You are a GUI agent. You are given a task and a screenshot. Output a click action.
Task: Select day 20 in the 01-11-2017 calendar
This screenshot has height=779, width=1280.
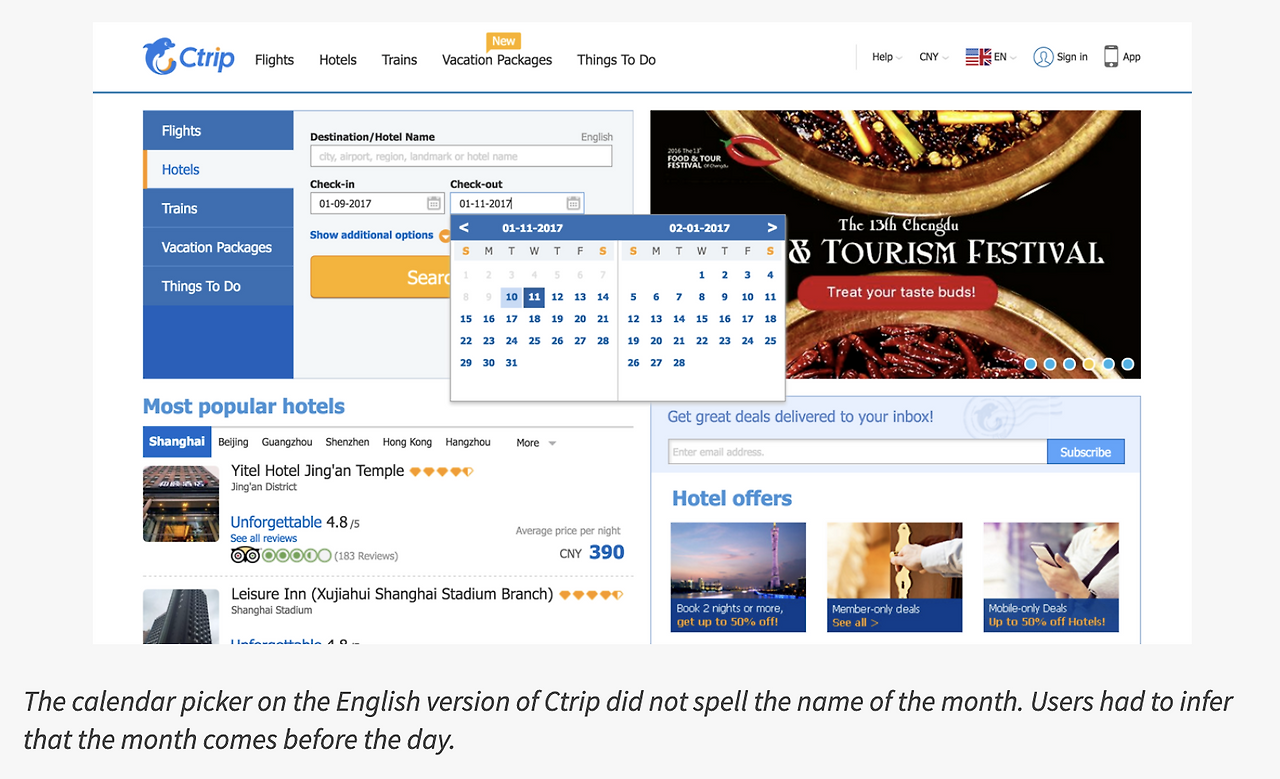click(580, 319)
